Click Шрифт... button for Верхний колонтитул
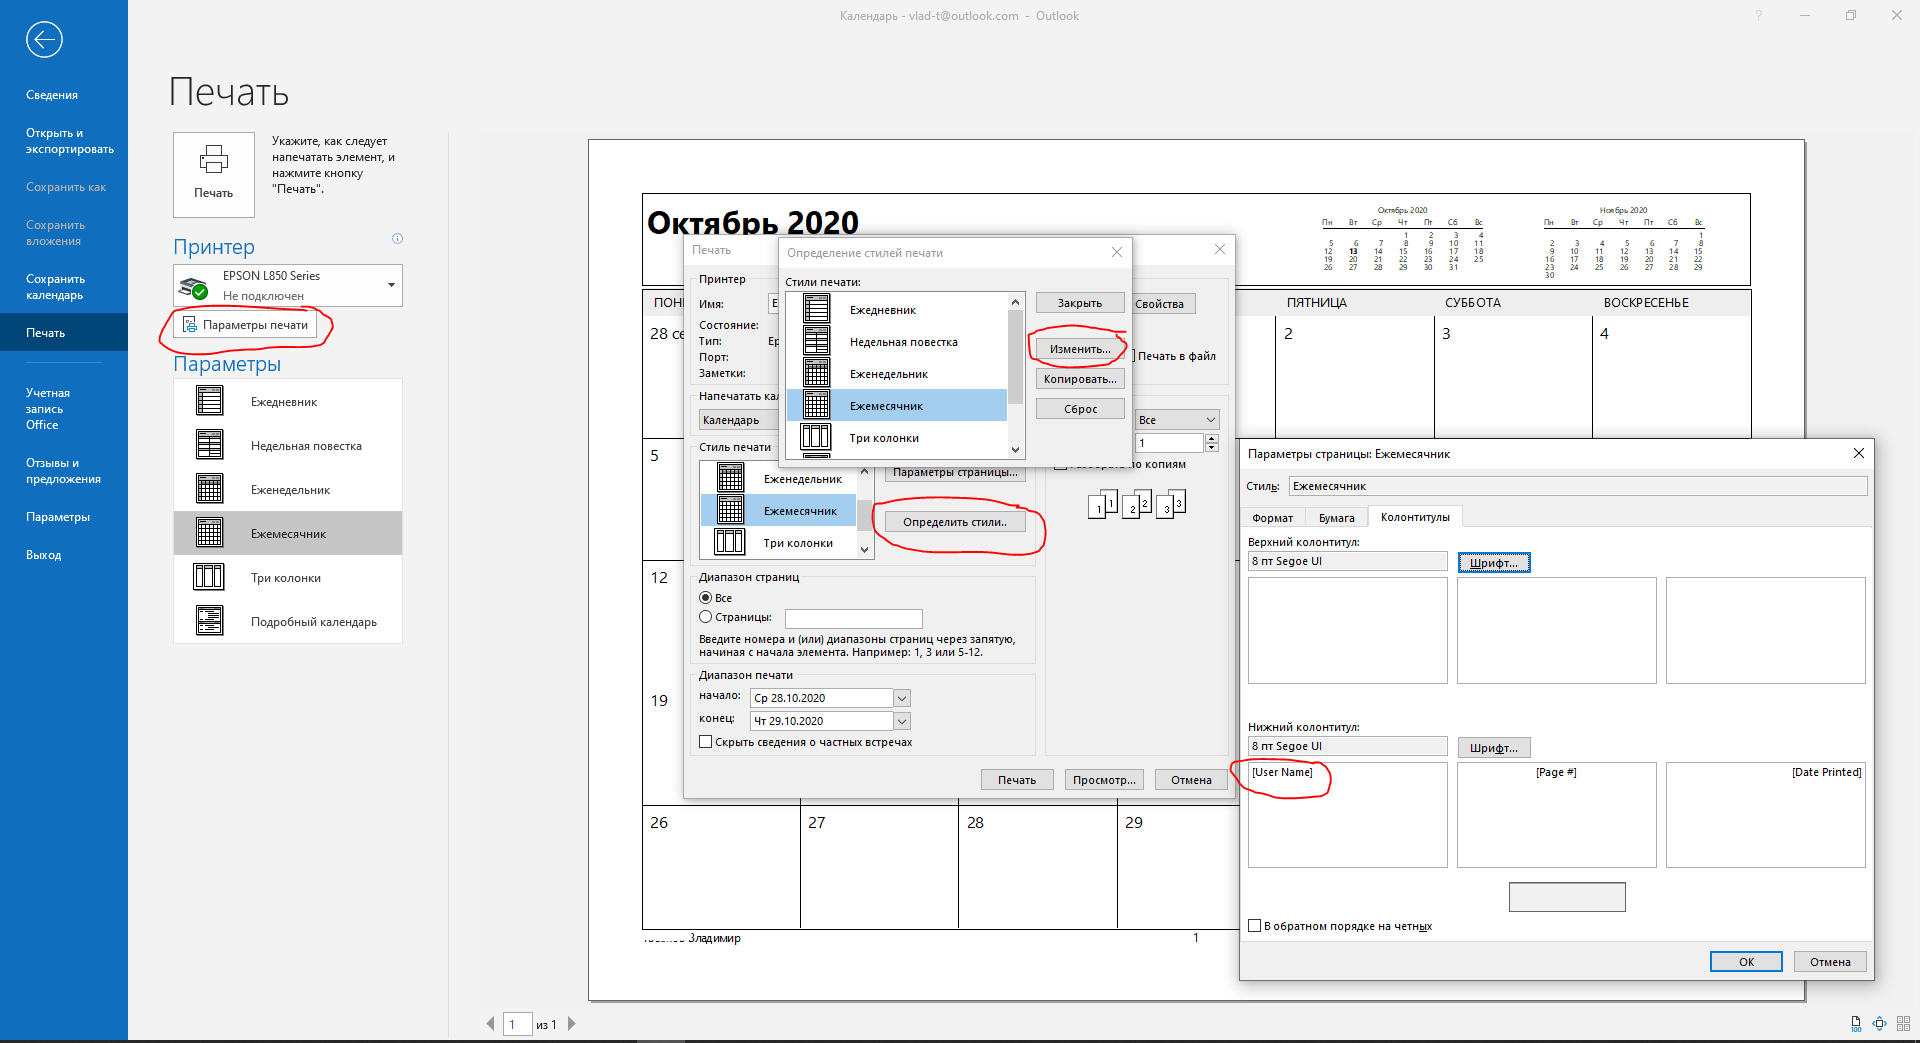 click(1493, 563)
